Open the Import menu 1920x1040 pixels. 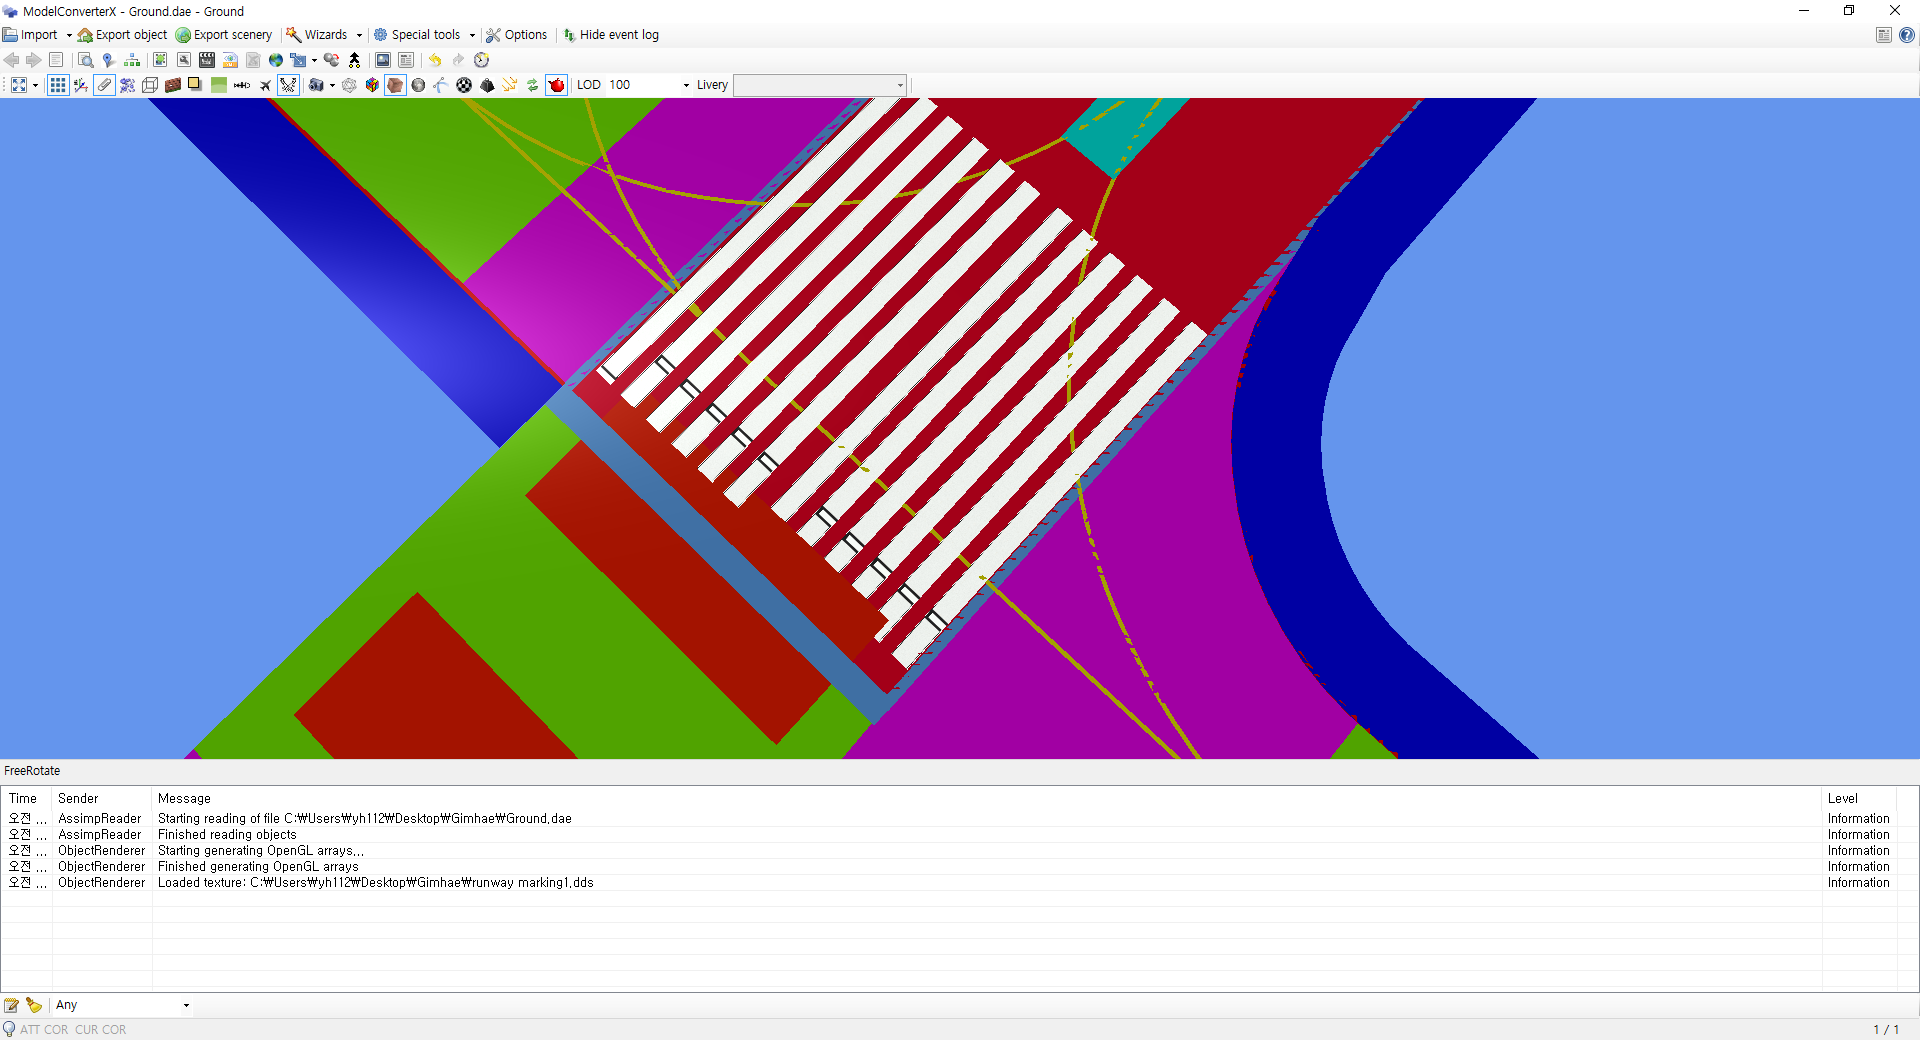(38, 35)
